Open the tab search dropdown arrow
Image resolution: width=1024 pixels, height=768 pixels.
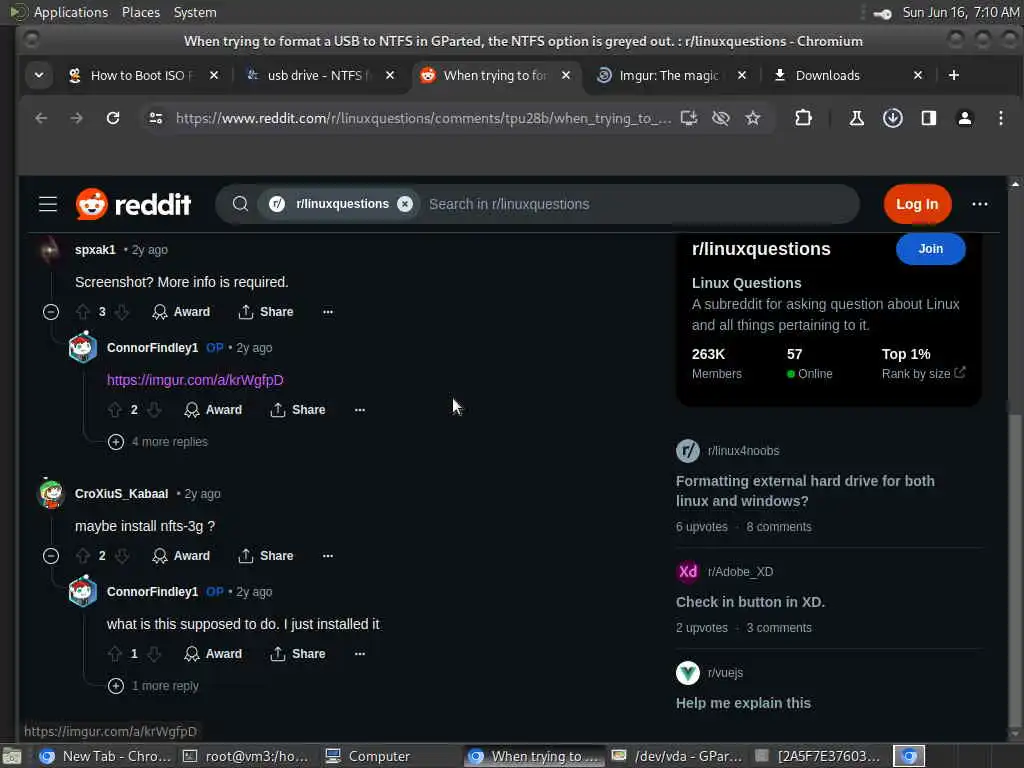coord(39,75)
